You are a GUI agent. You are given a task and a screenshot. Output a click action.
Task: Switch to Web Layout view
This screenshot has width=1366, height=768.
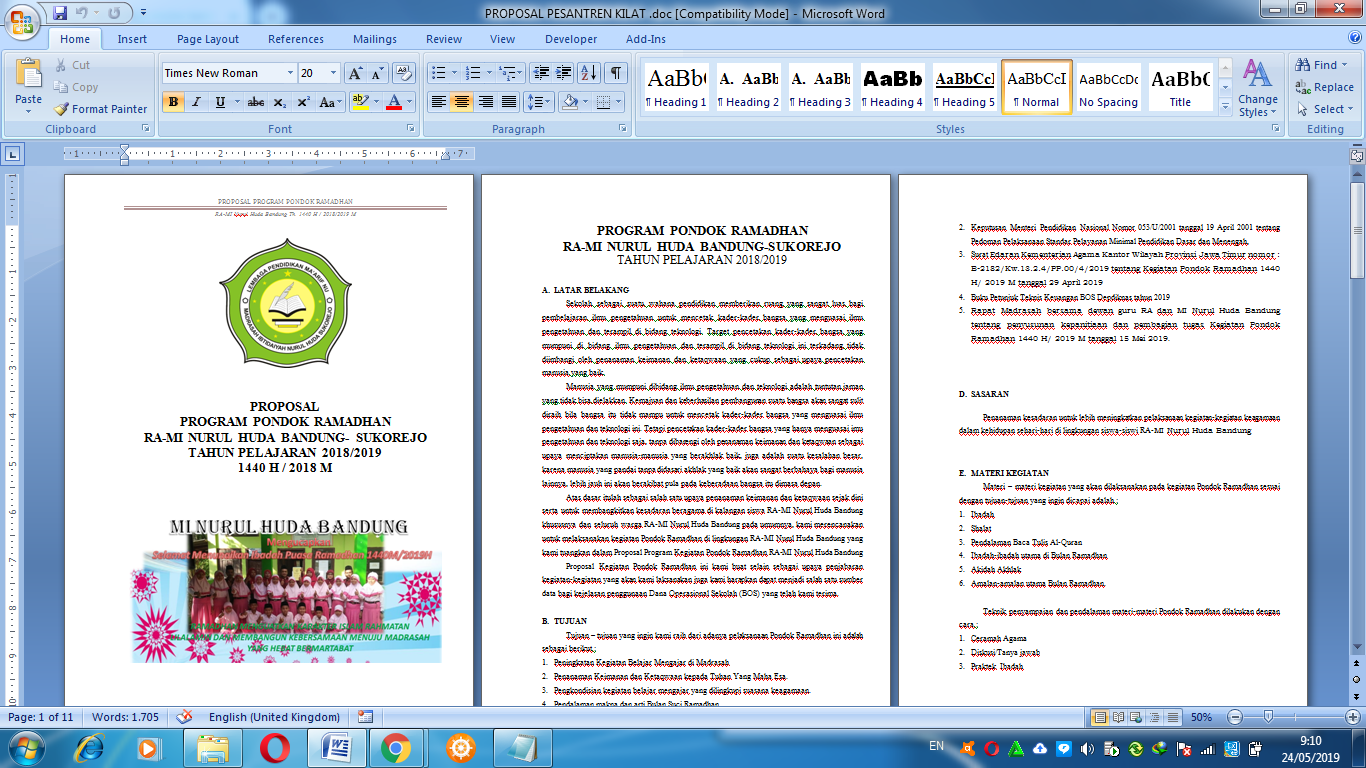coord(1137,717)
